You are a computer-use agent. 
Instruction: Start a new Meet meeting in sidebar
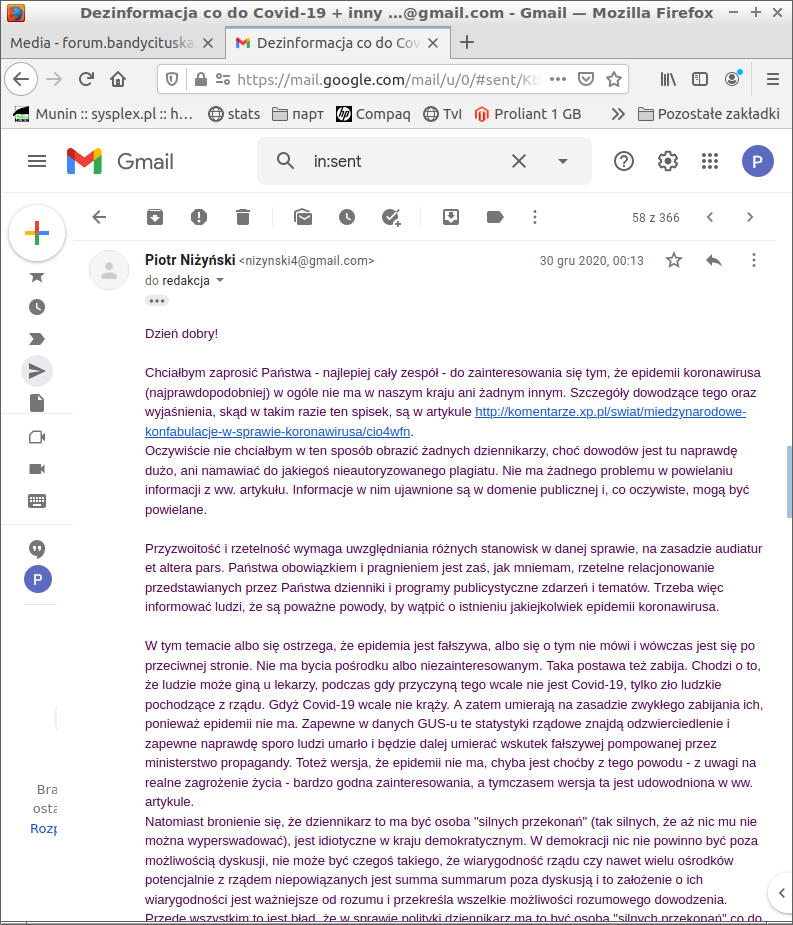pos(37,437)
